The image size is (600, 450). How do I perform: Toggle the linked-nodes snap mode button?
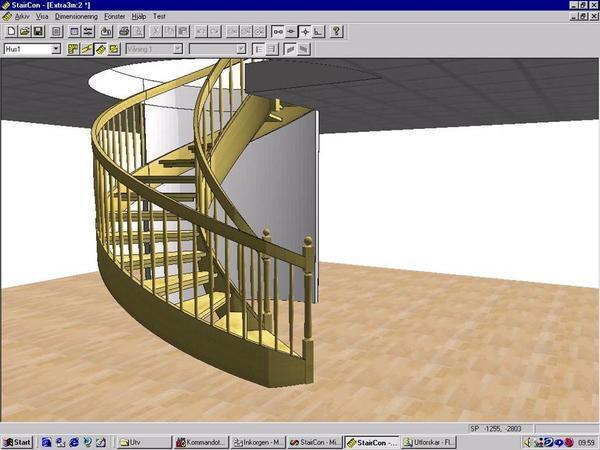point(278,31)
